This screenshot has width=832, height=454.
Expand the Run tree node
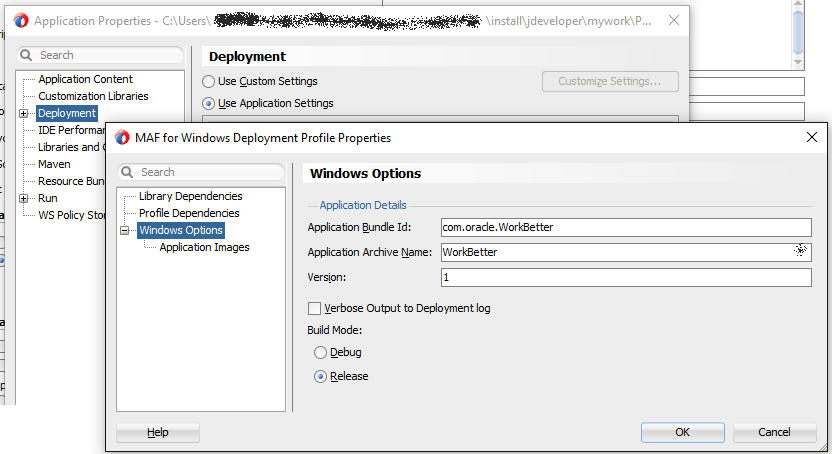(23, 198)
